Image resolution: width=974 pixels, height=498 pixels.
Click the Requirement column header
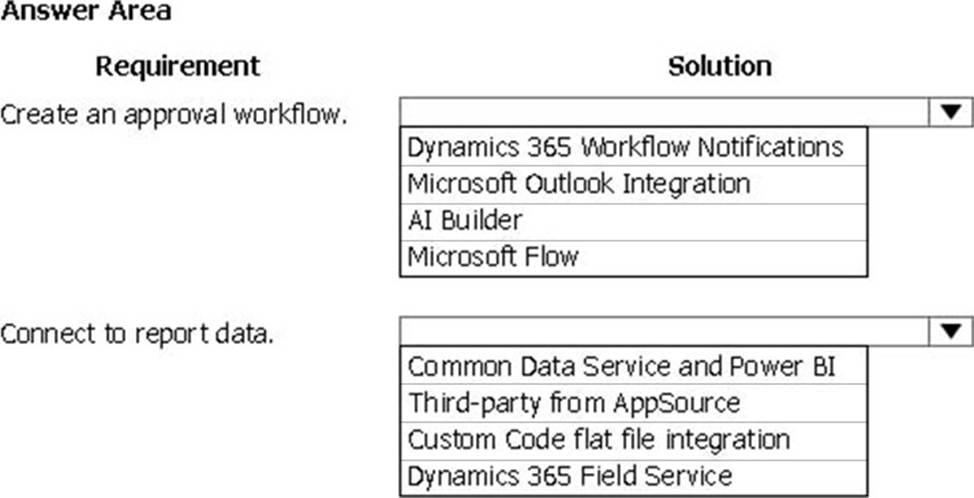[x=178, y=66]
